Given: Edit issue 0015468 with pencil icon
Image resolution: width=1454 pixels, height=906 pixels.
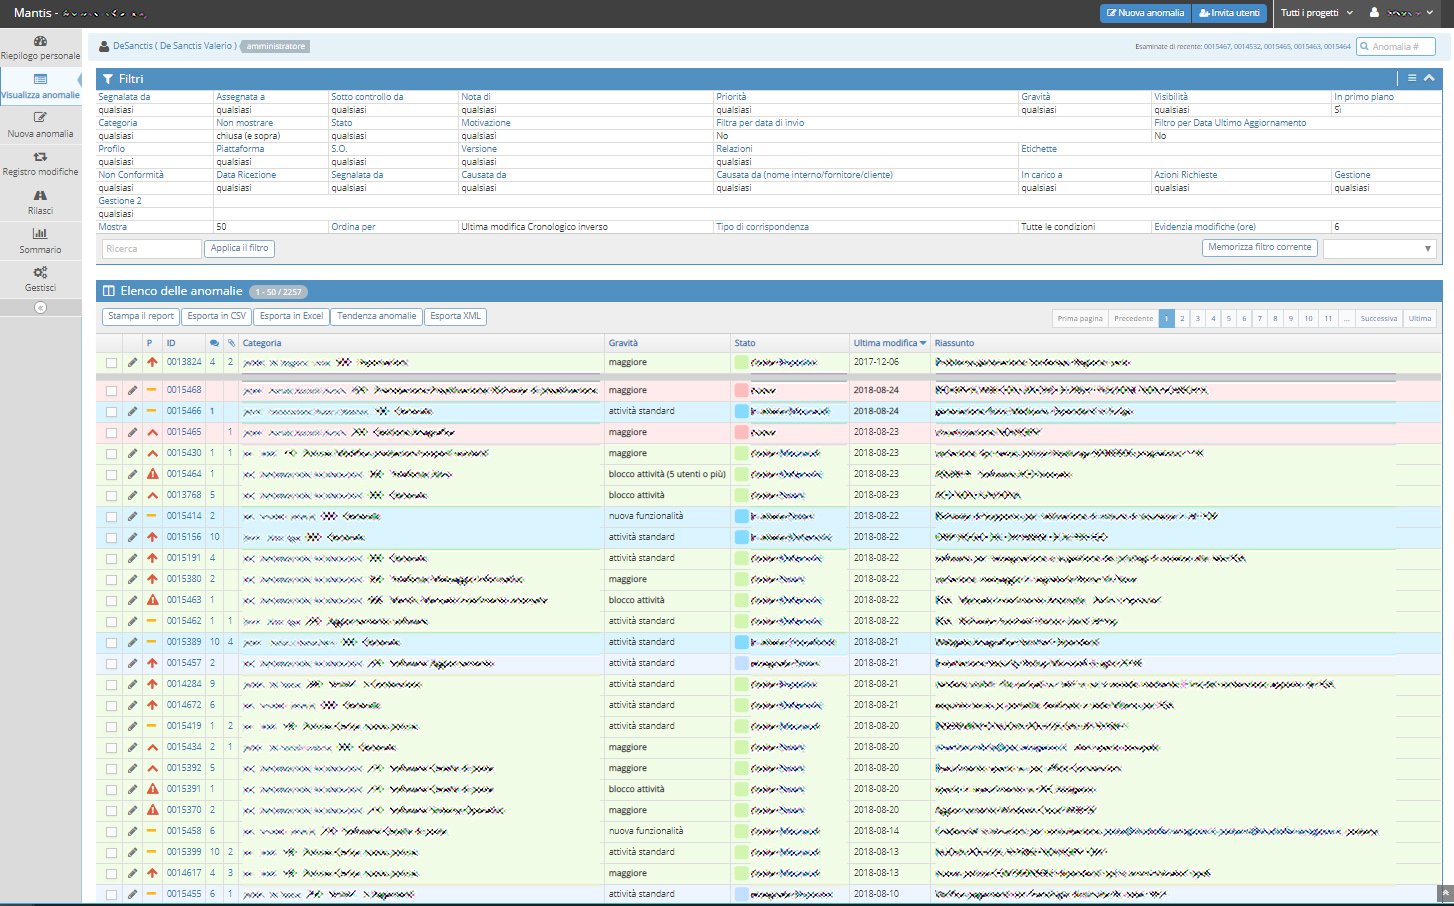Looking at the screenshot, I should (132, 390).
